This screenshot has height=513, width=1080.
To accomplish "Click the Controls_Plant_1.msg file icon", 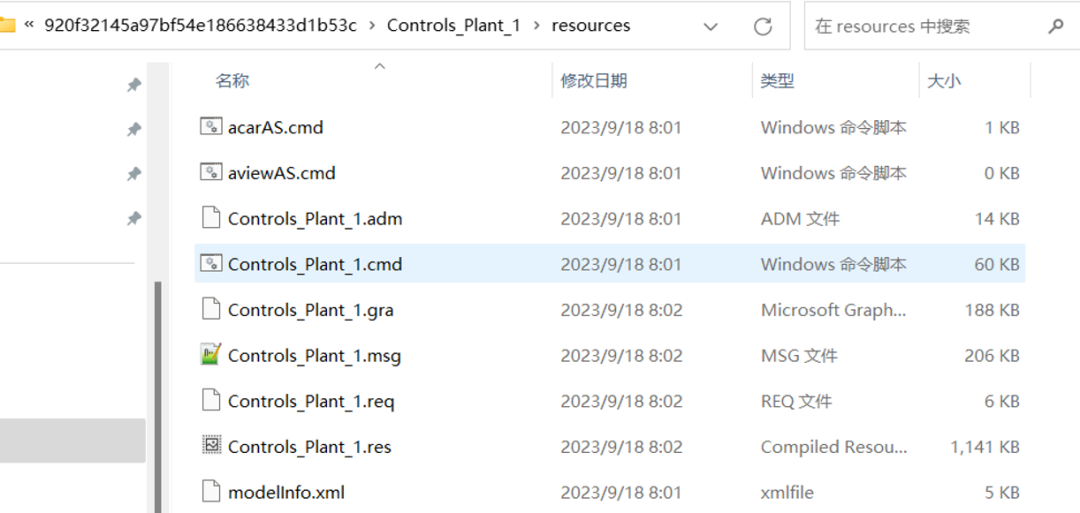I will (211, 355).
